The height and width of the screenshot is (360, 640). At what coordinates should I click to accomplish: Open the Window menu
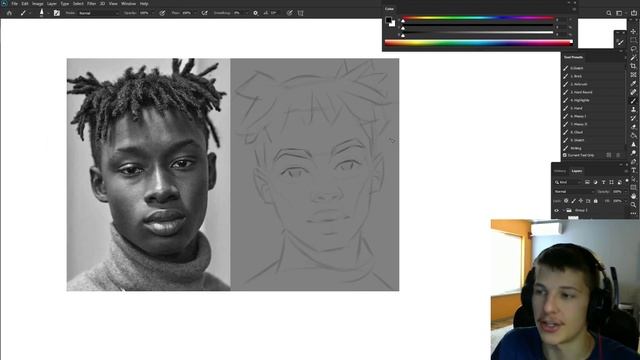click(129, 4)
